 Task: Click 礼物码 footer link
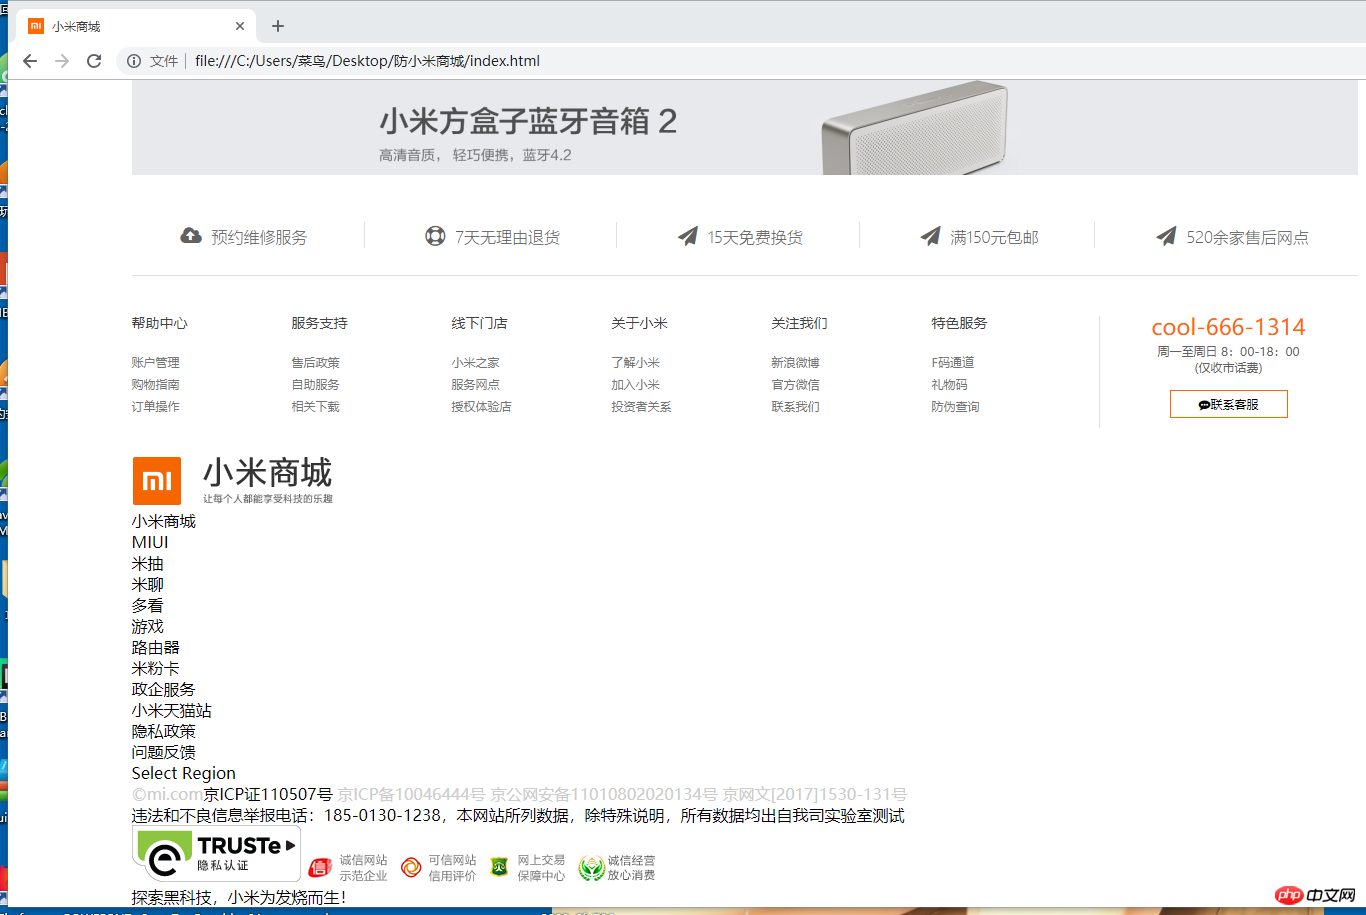[949, 385]
